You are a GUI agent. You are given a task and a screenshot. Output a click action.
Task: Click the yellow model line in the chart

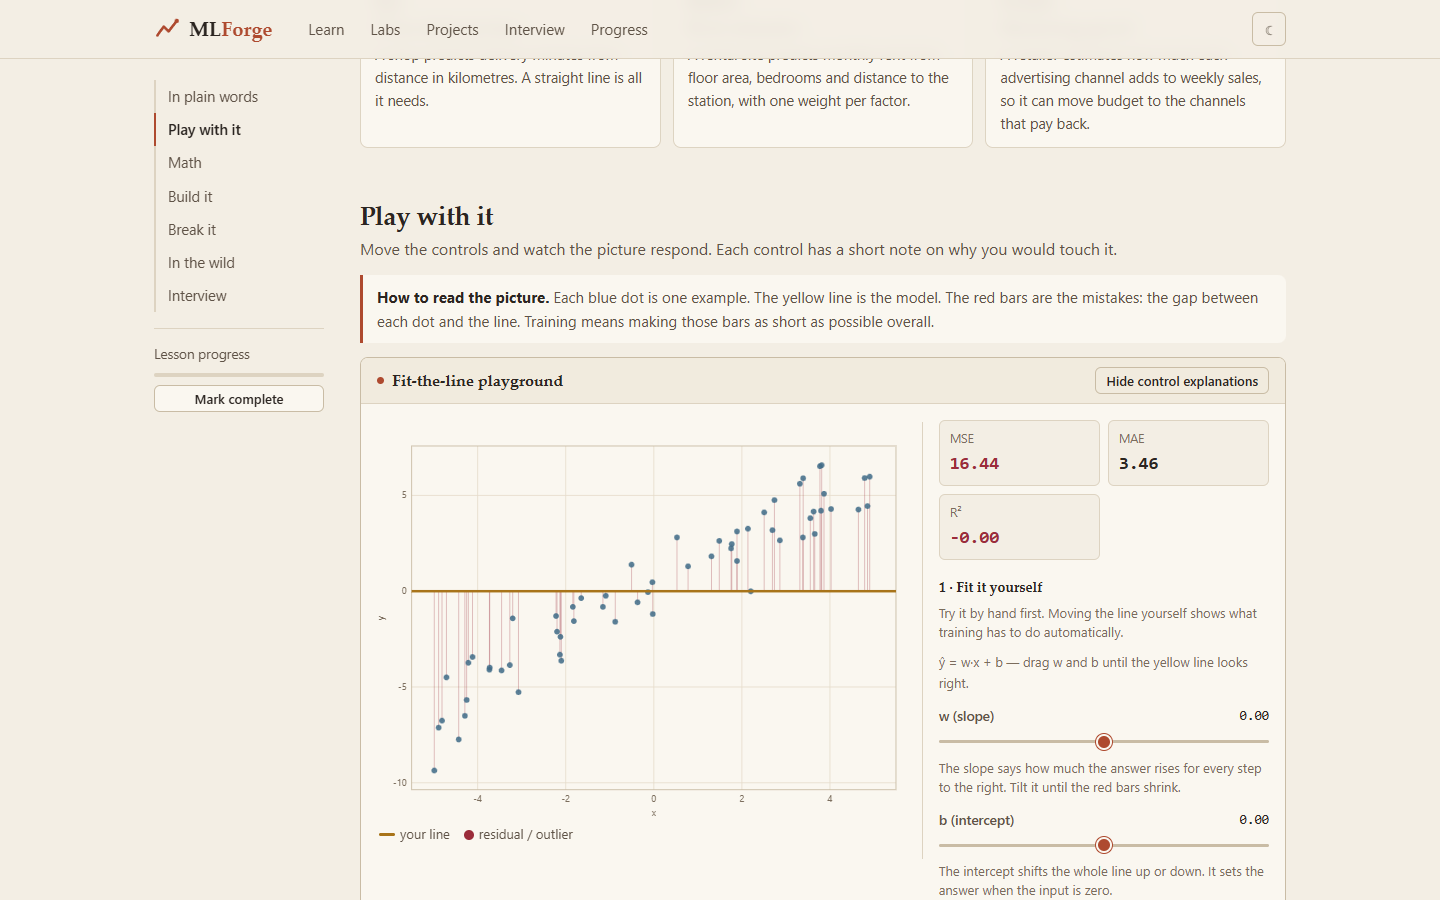coord(654,591)
